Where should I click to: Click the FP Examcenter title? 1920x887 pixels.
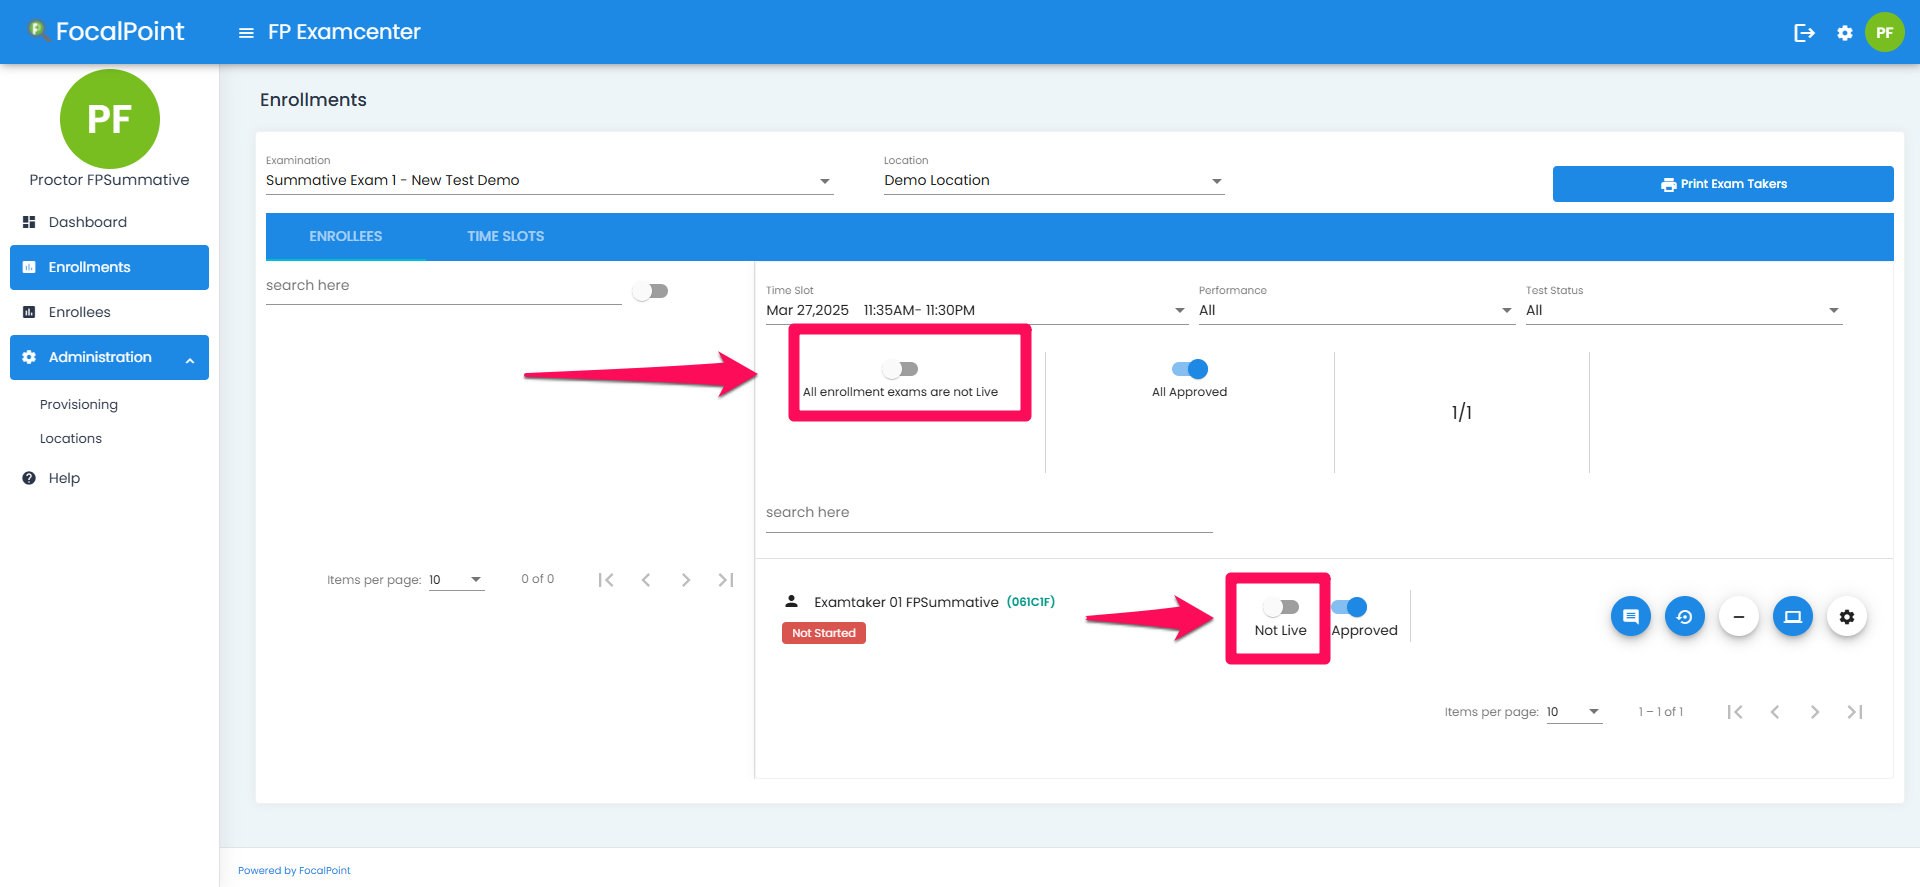(x=344, y=32)
